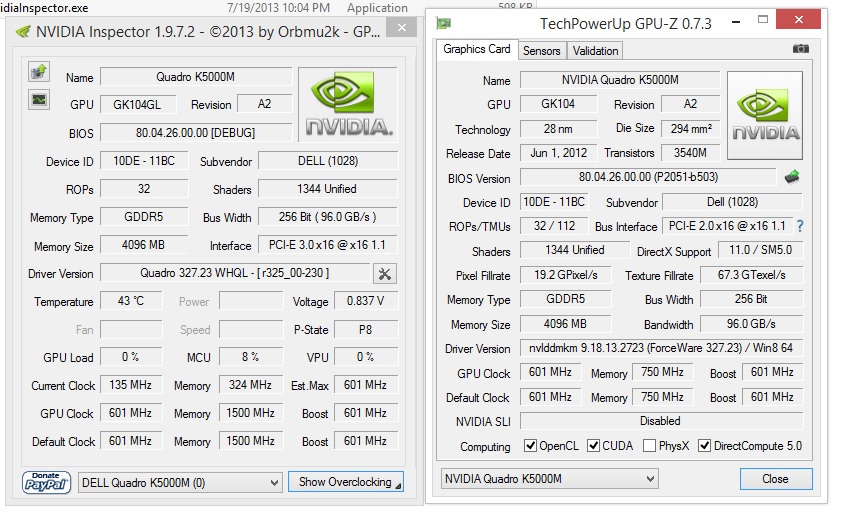The height and width of the screenshot is (523, 849).
Task: Click the 67.3 GTexel/s Texture Fillrate value
Action: point(752,275)
